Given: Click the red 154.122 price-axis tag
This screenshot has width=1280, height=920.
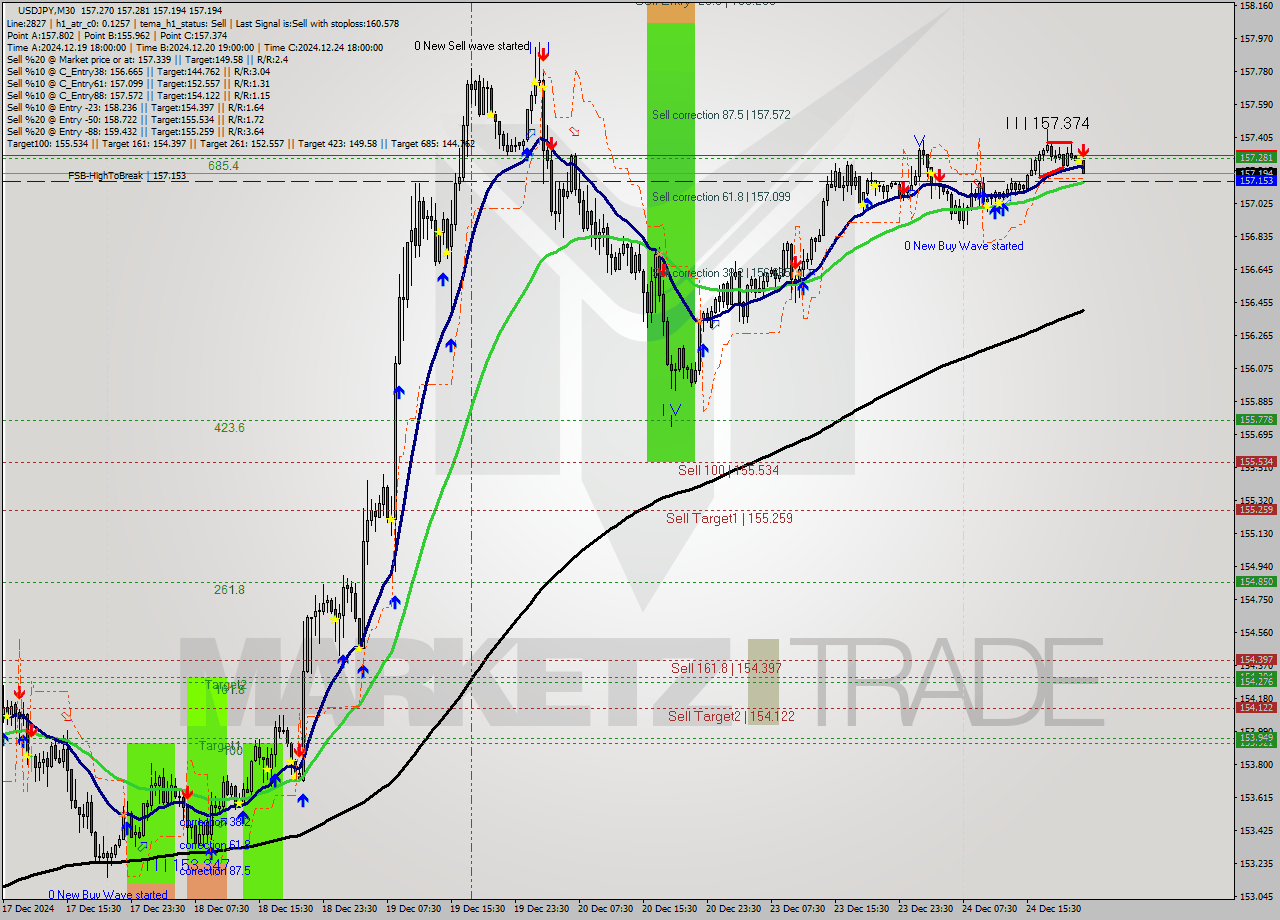Looking at the screenshot, I should click(x=1256, y=707).
